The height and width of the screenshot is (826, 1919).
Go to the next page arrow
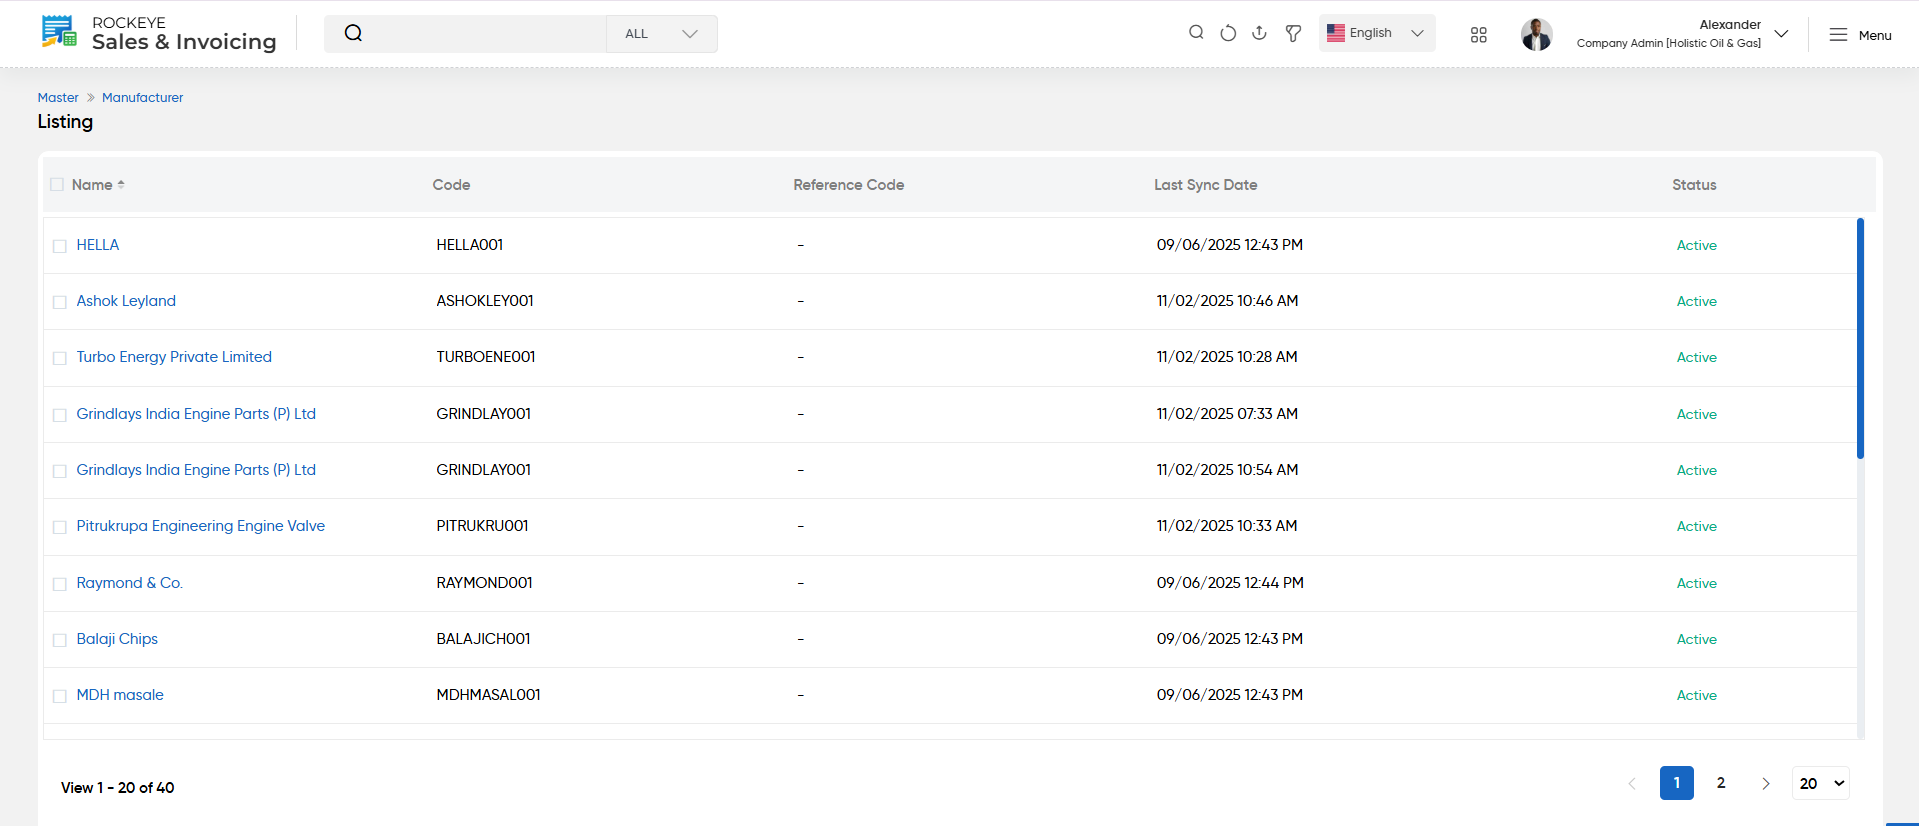tap(1766, 784)
